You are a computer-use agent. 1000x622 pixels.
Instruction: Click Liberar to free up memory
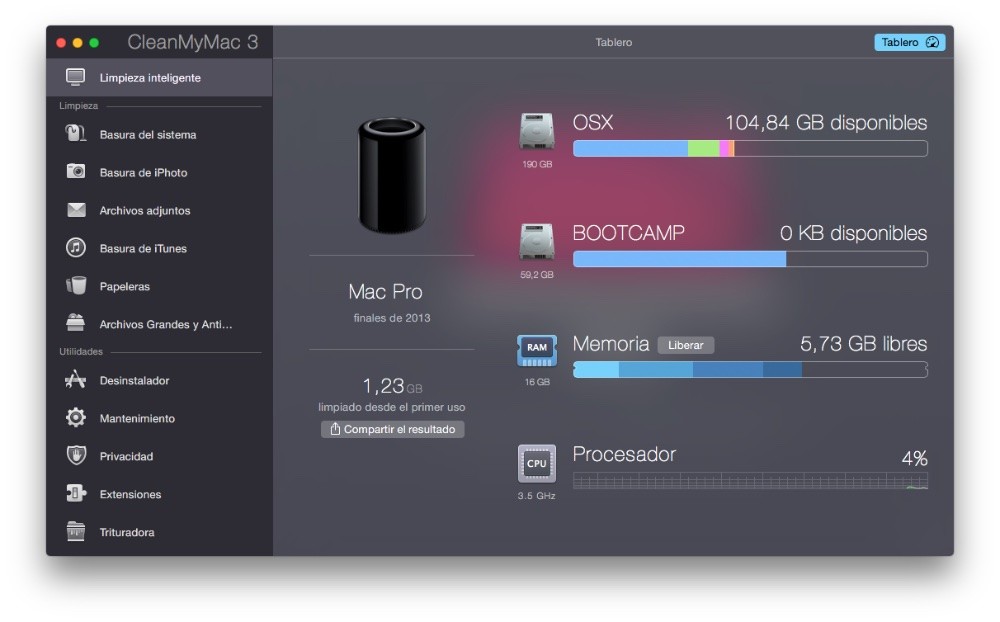(x=686, y=344)
